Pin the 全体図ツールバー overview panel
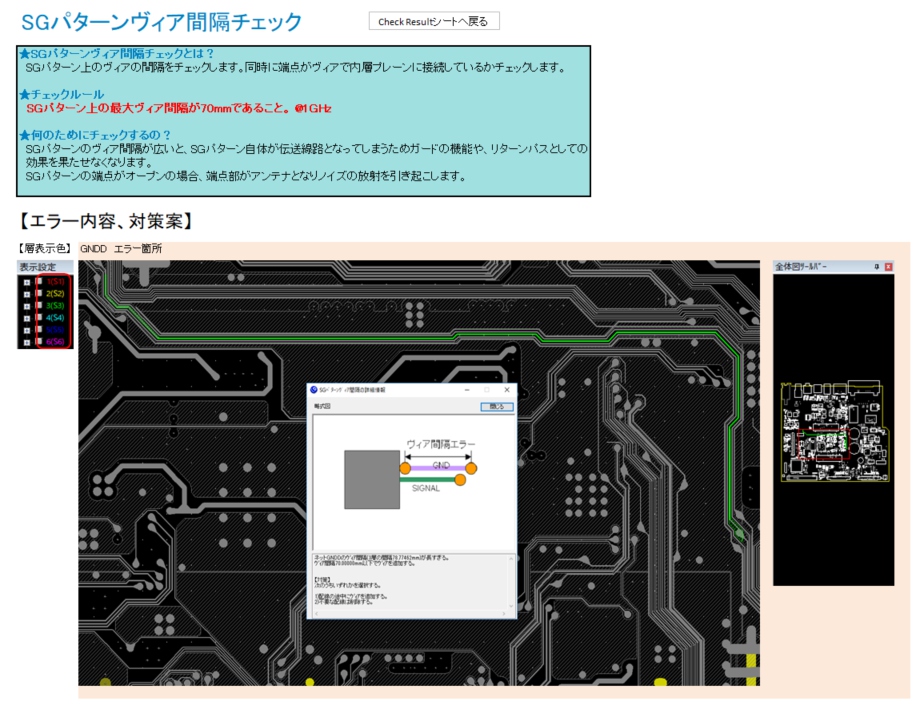The width and height of the screenshot is (914, 713). [x=876, y=267]
